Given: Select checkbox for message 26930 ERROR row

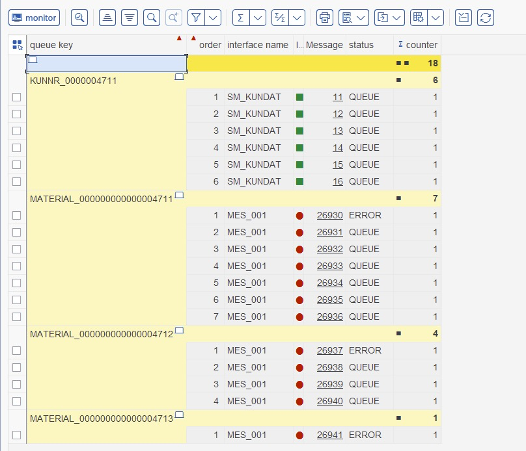Looking at the screenshot, I should [x=16, y=215].
